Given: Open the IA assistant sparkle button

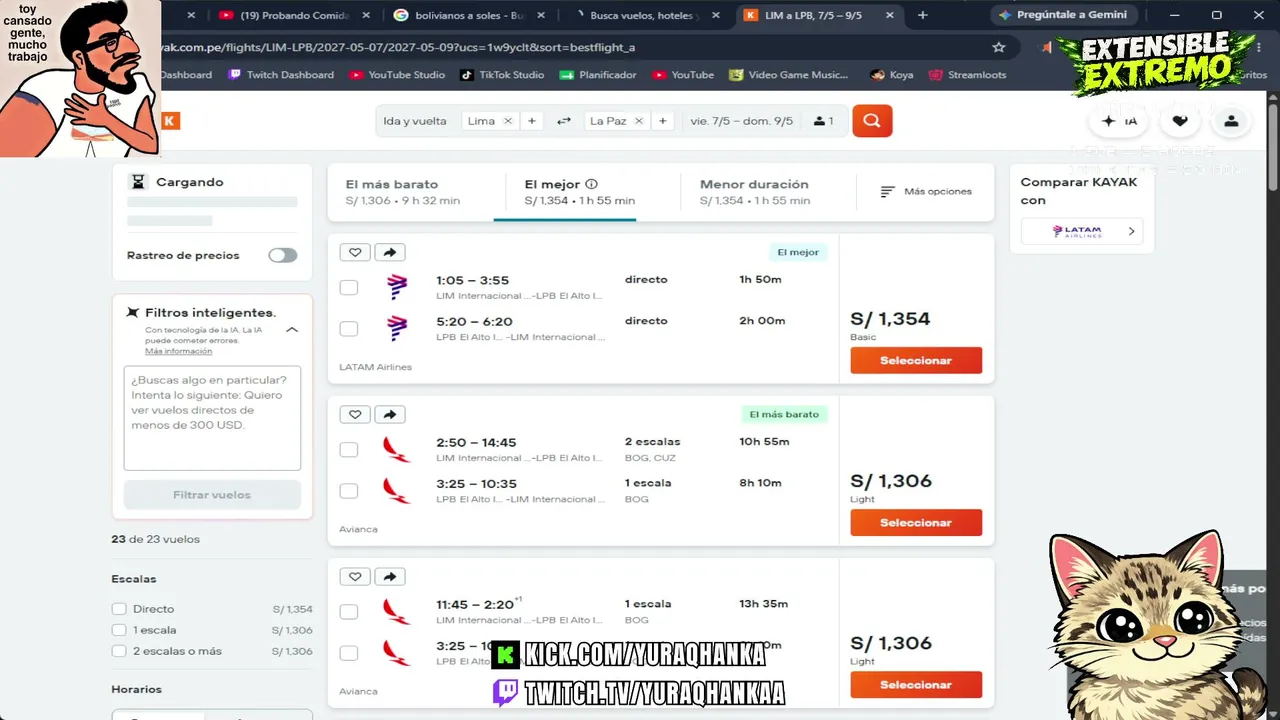Looking at the screenshot, I should pos(1118,121).
